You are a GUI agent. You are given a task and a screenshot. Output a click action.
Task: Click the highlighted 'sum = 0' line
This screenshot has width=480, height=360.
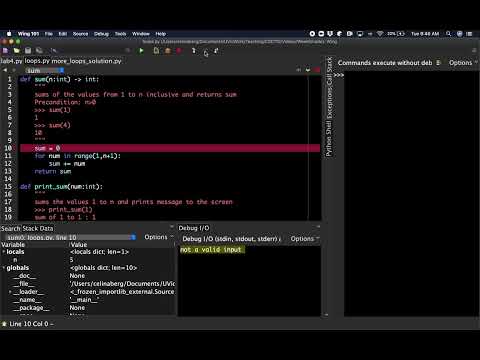click(170, 148)
